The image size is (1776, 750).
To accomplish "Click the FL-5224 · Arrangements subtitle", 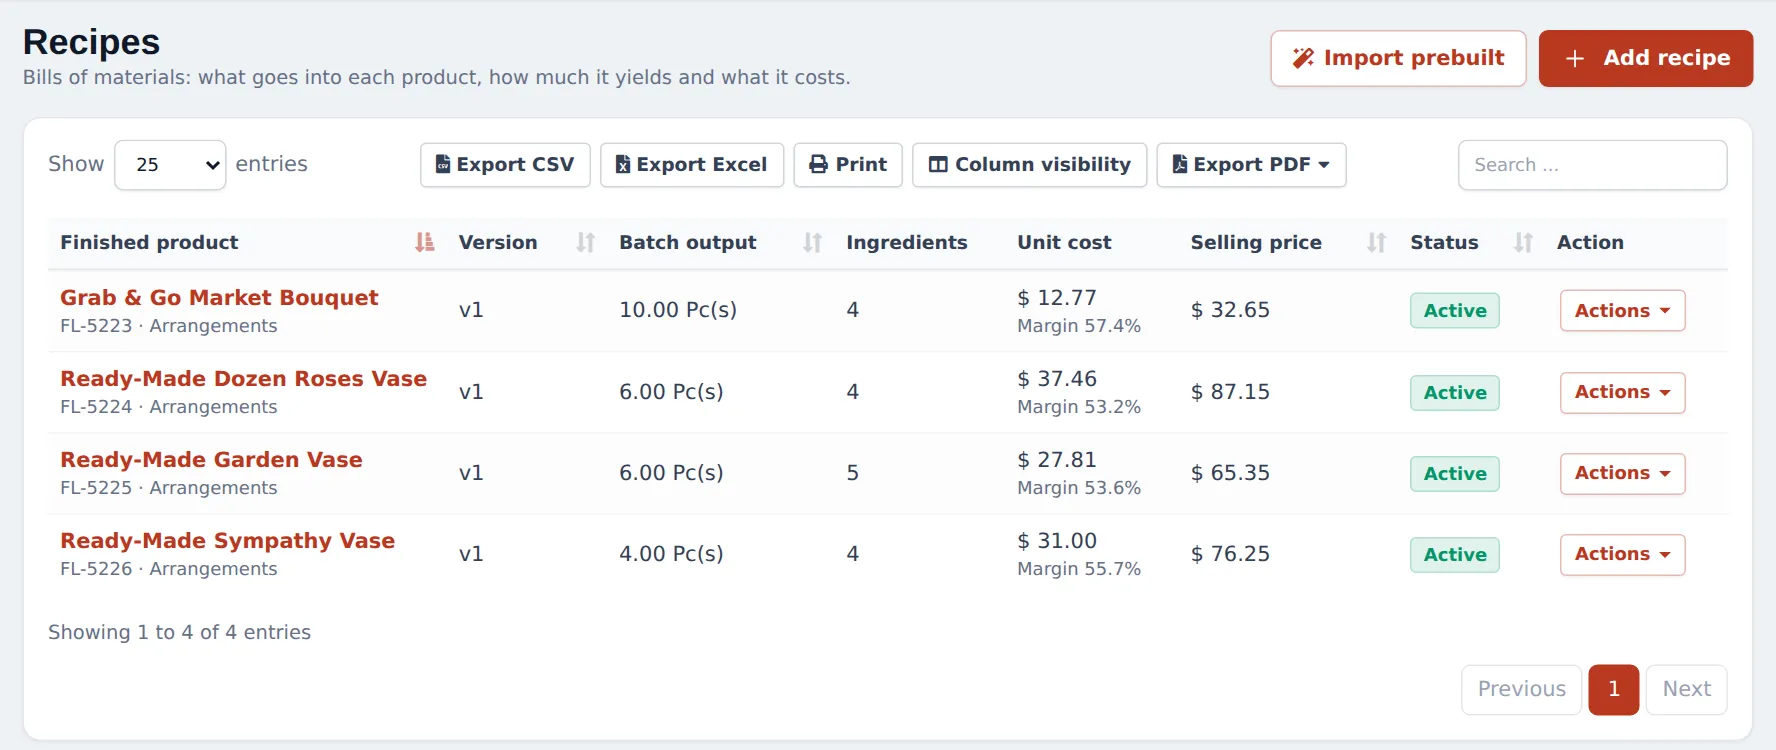I will coord(169,407).
